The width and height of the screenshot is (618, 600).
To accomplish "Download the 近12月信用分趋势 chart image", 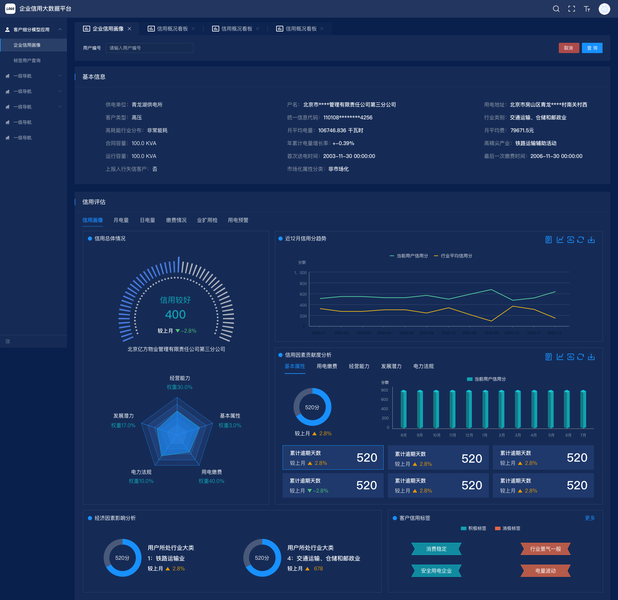I will pos(591,240).
